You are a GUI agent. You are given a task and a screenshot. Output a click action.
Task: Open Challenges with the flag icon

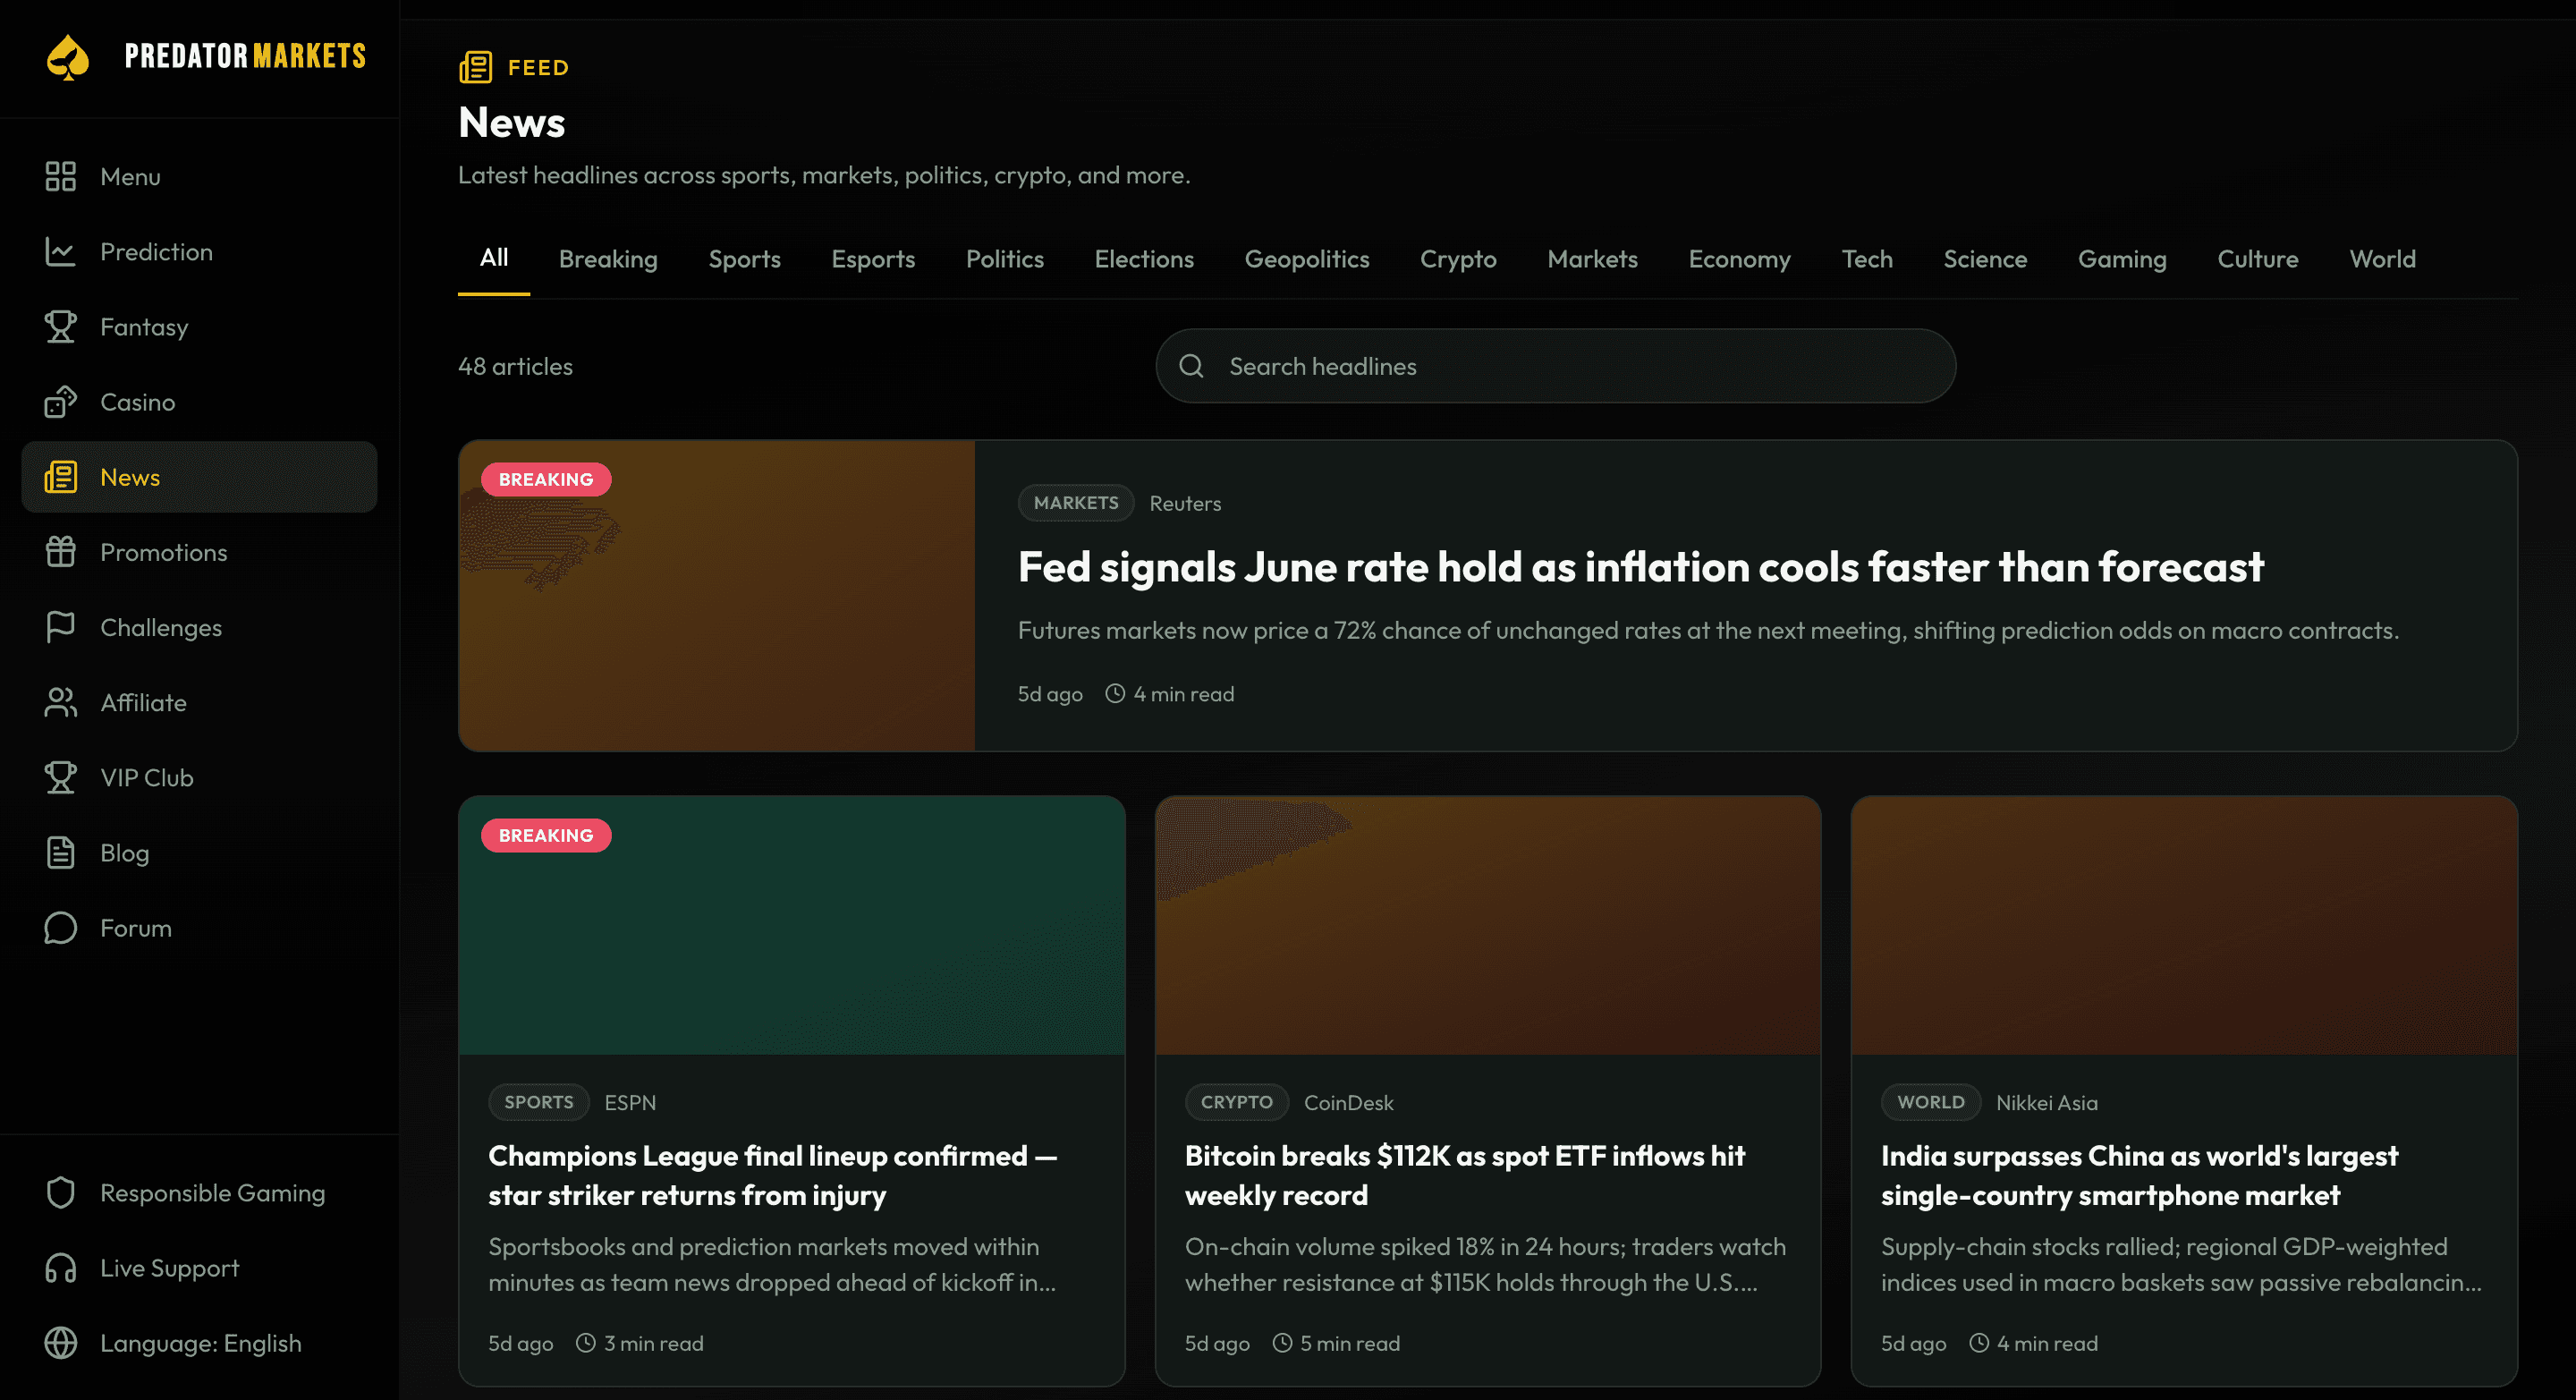point(61,627)
